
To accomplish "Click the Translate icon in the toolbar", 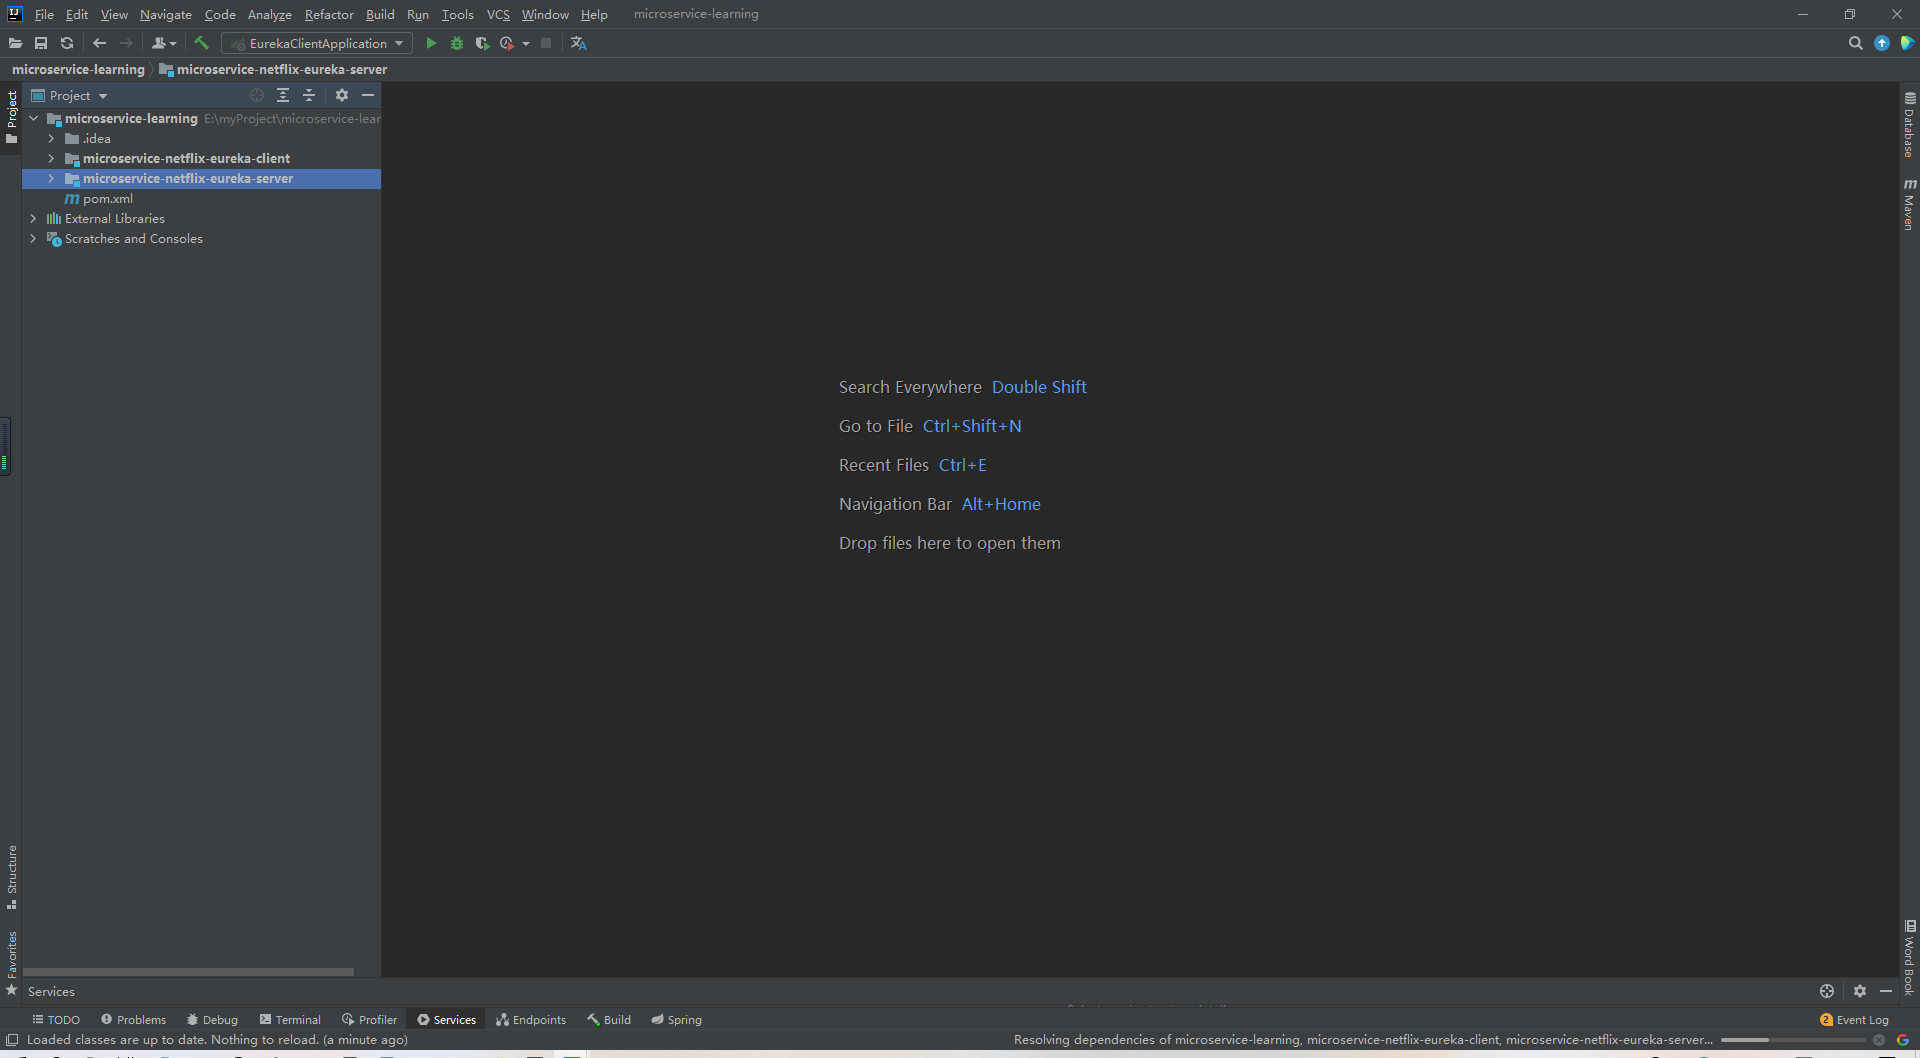I will (x=578, y=43).
